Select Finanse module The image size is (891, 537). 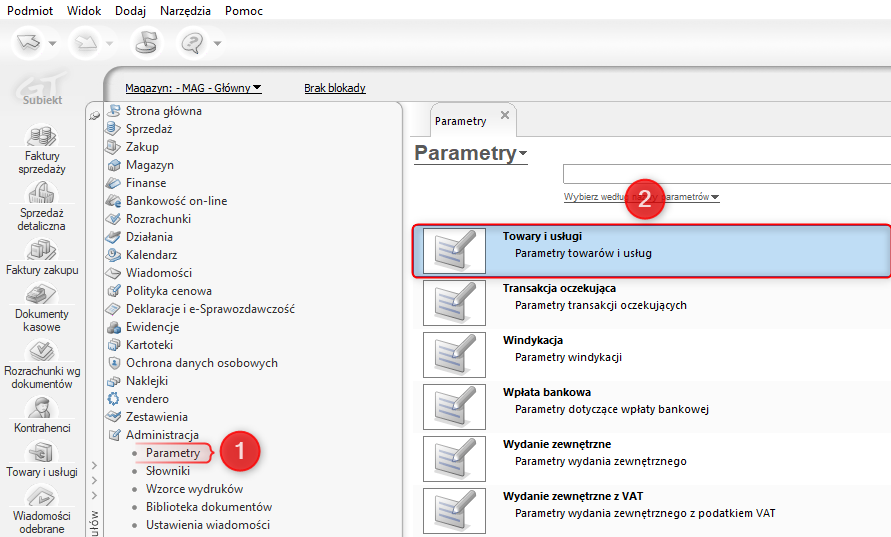pyautogui.click(x=146, y=183)
